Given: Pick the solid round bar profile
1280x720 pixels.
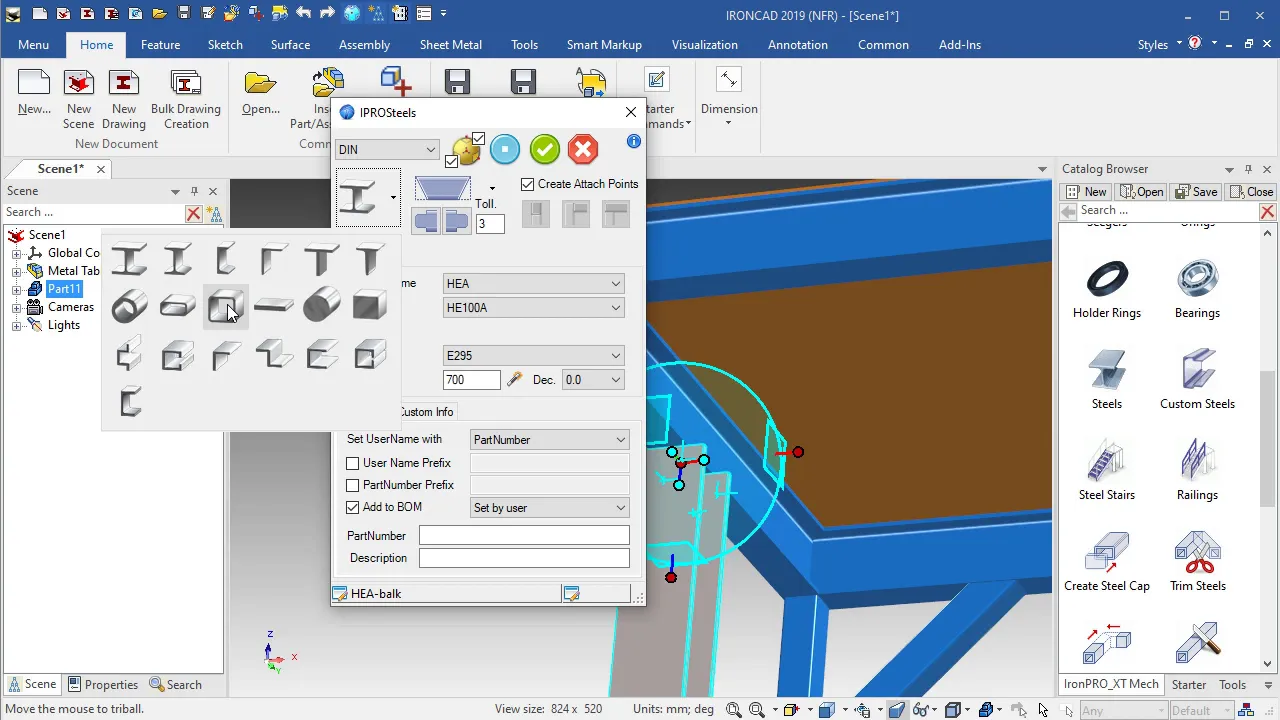Looking at the screenshot, I should click(x=321, y=307).
